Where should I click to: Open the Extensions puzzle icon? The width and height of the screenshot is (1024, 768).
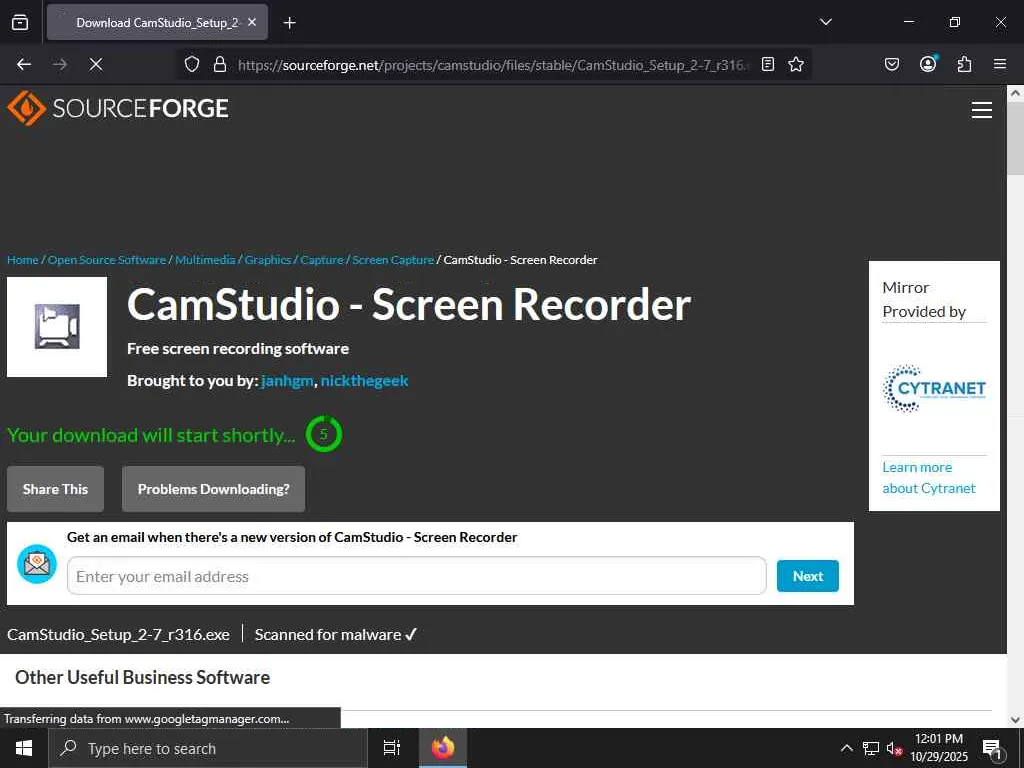coord(964,64)
